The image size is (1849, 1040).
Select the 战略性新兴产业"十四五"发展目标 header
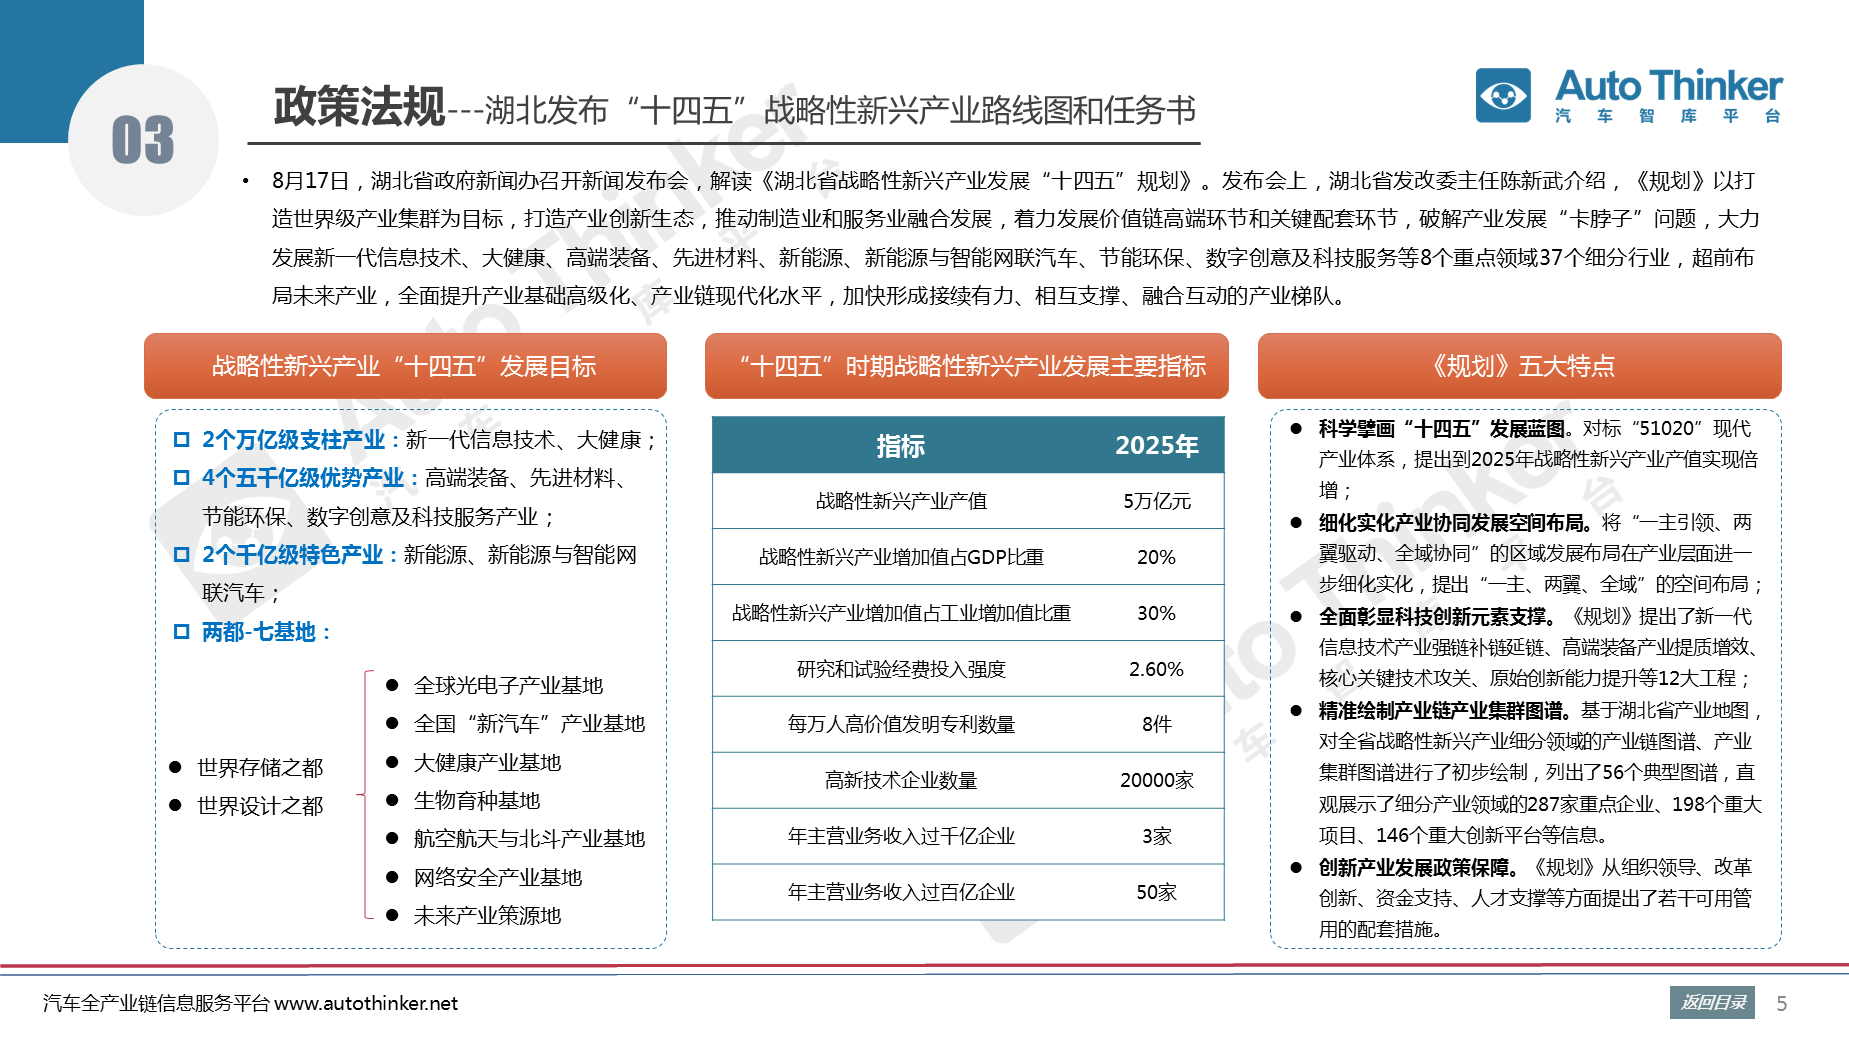pyautogui.click(x=405, y=366)
